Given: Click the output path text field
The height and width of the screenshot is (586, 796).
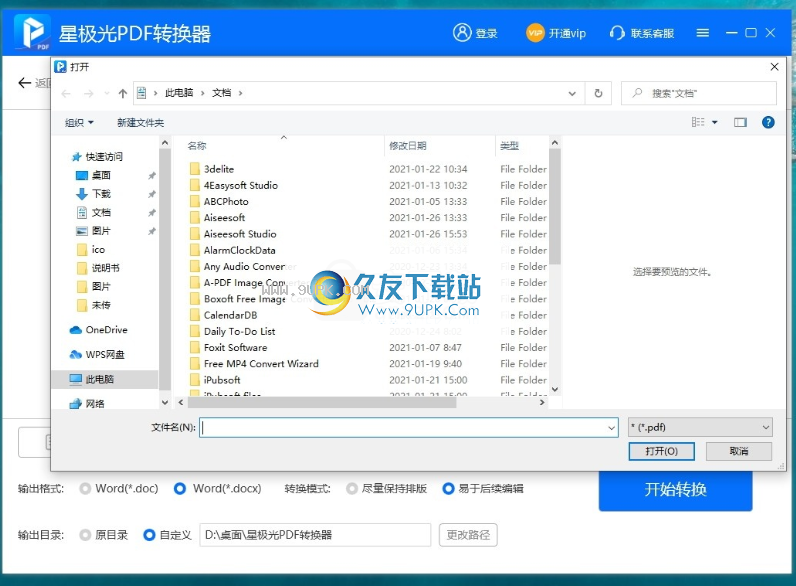Looking at the screenshot, I should [x=315, y=535].
